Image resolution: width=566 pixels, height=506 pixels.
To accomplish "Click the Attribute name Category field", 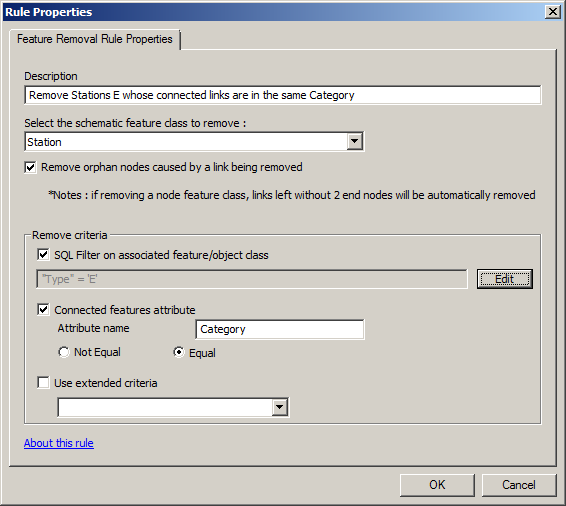I will (280, 329).
